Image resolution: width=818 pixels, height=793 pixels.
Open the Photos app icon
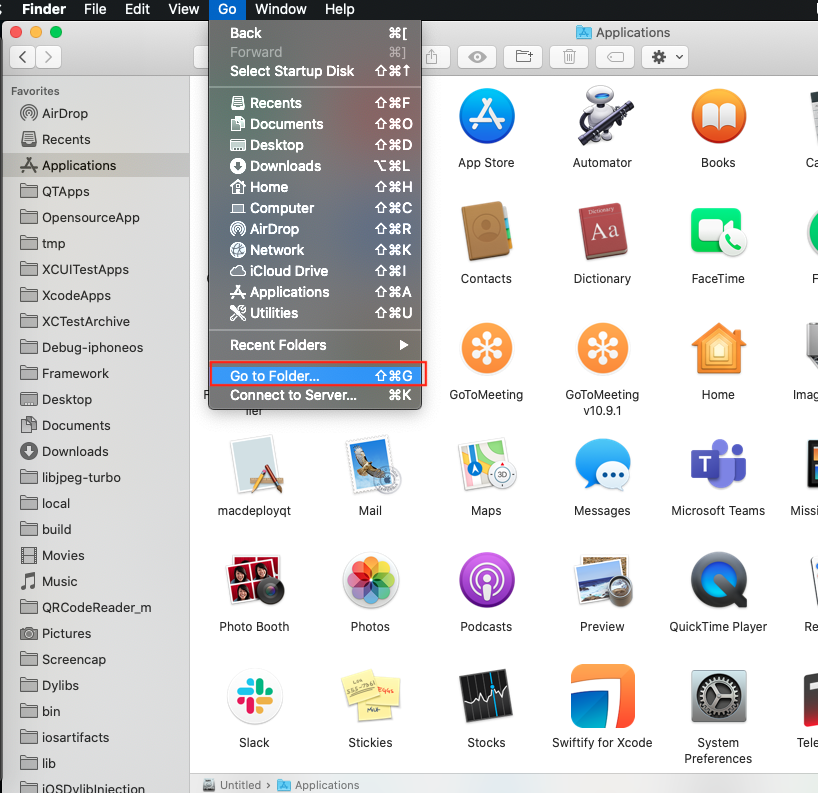[x=371, y=580]
